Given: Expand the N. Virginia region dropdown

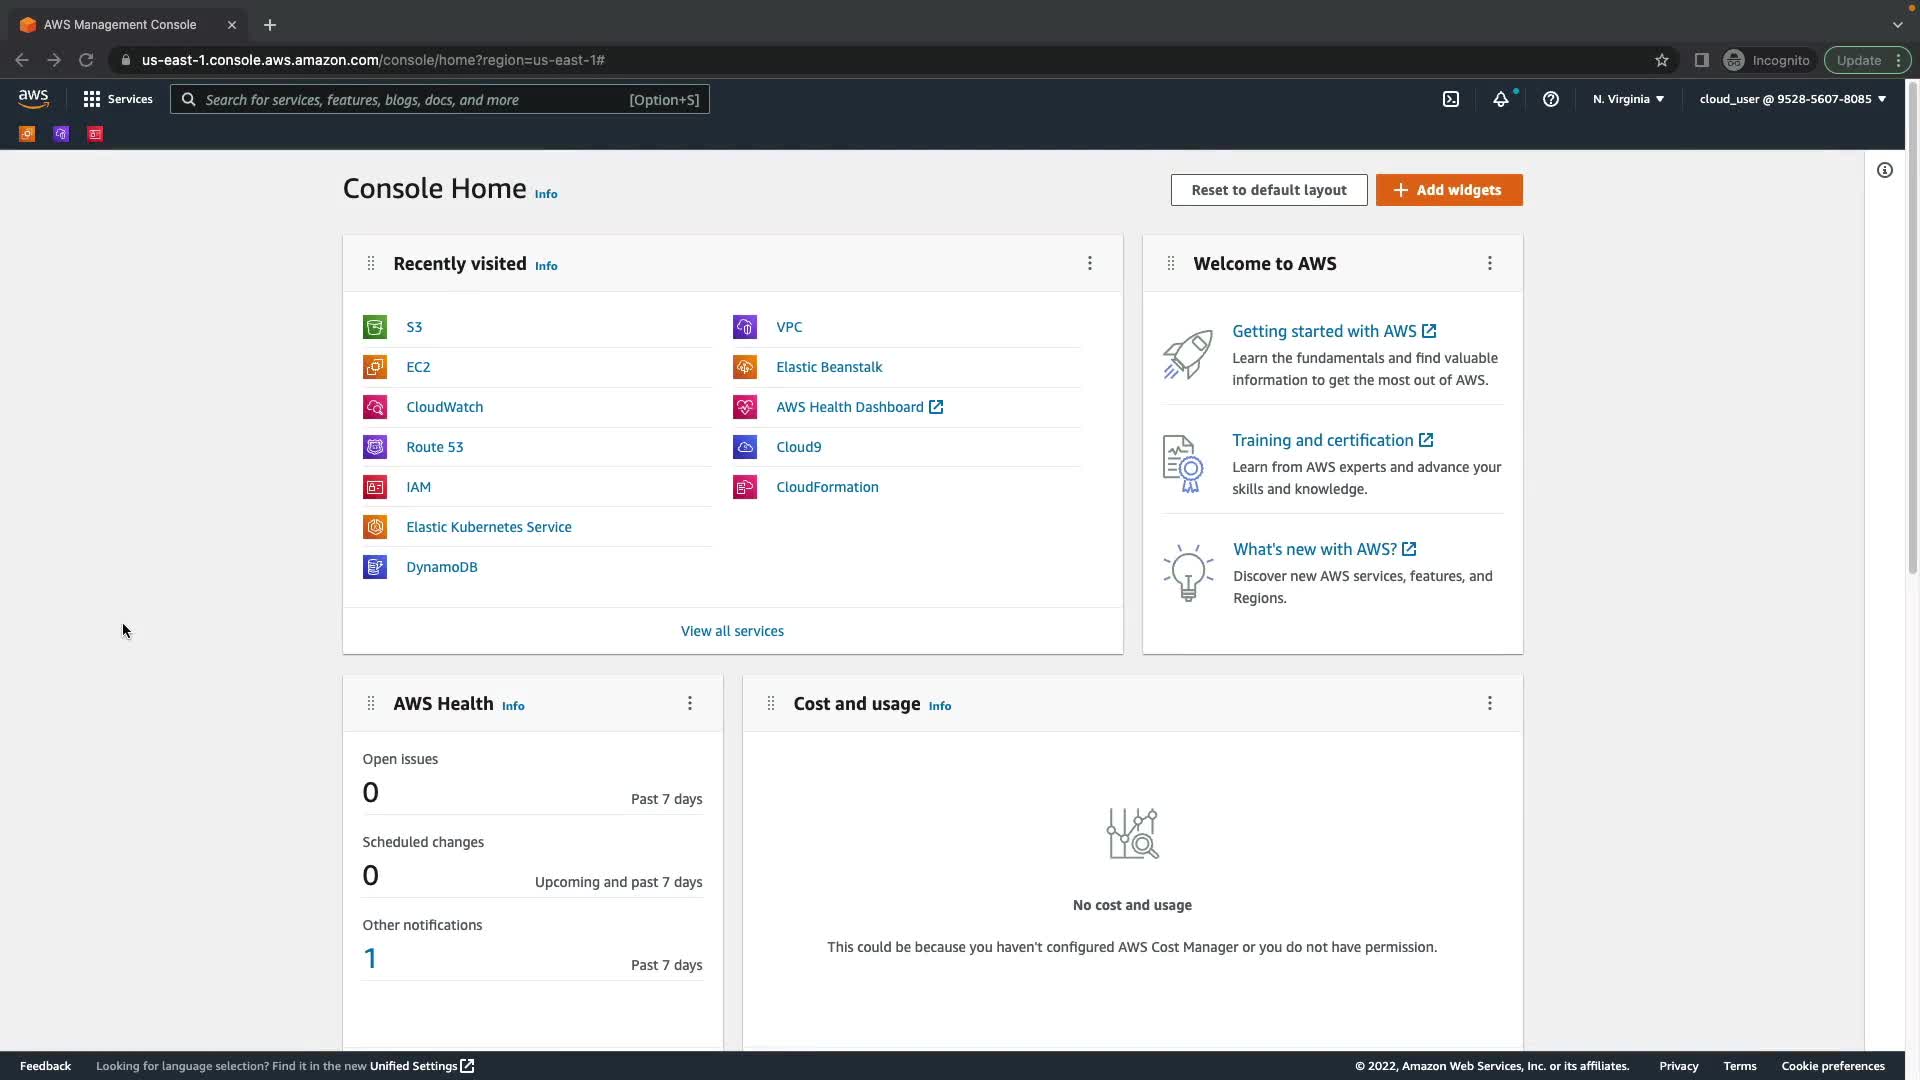Looking at the screenshot, I should [x=1628, y=99].
